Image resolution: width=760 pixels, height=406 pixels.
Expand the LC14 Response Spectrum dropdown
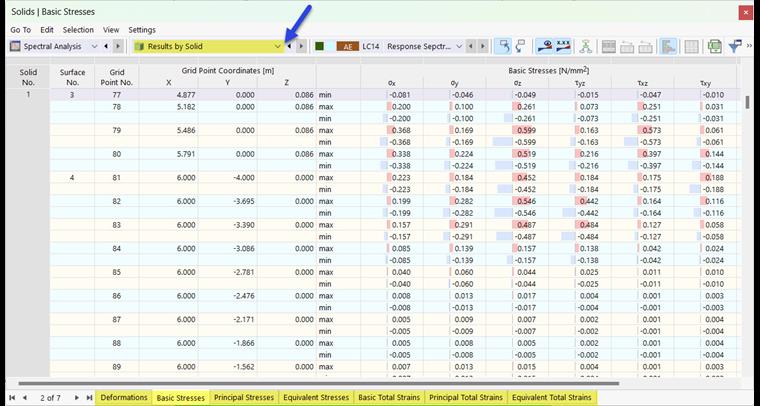click(x=459, y=47)
